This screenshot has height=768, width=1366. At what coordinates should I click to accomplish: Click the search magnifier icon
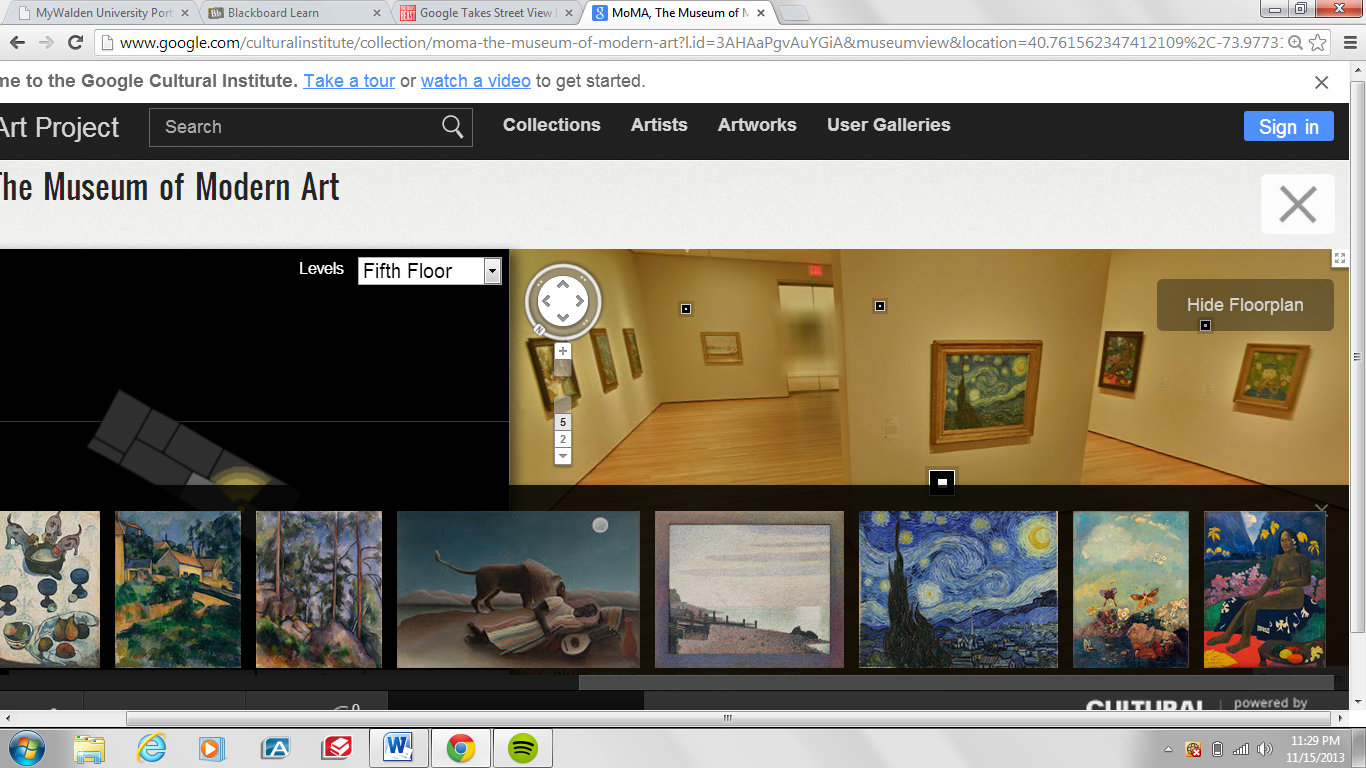point(452,127)
